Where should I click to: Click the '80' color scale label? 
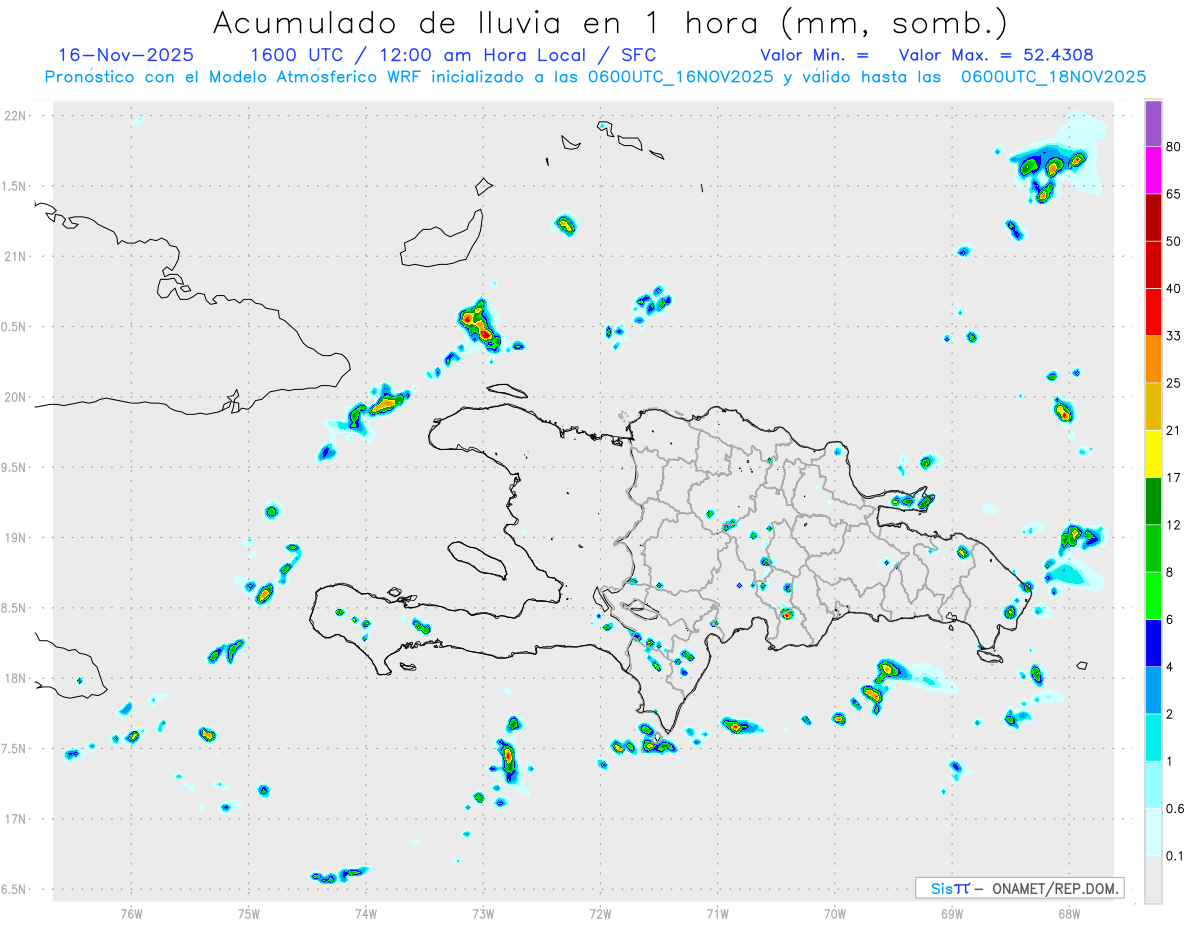coord(1174,147)
